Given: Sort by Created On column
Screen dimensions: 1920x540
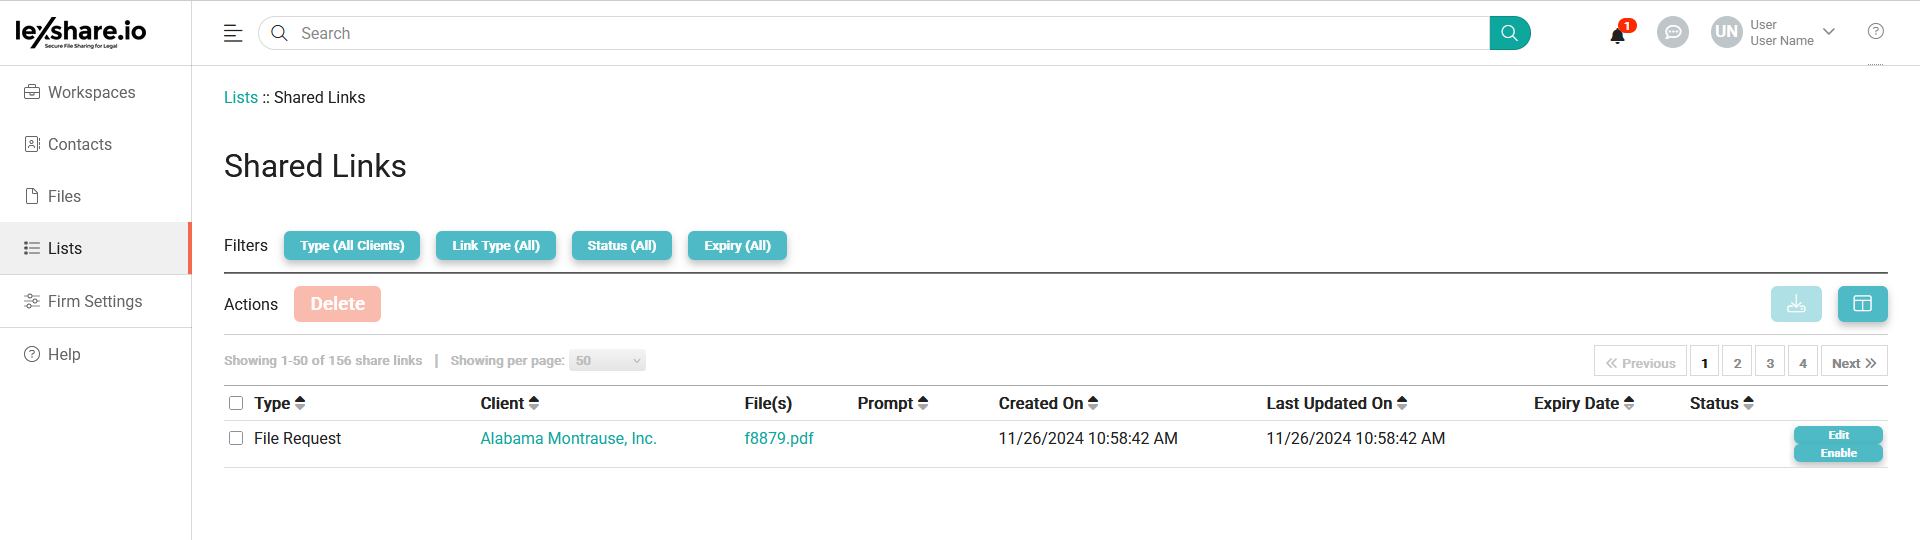Looking at the screenshot, I should [1048, 403].
